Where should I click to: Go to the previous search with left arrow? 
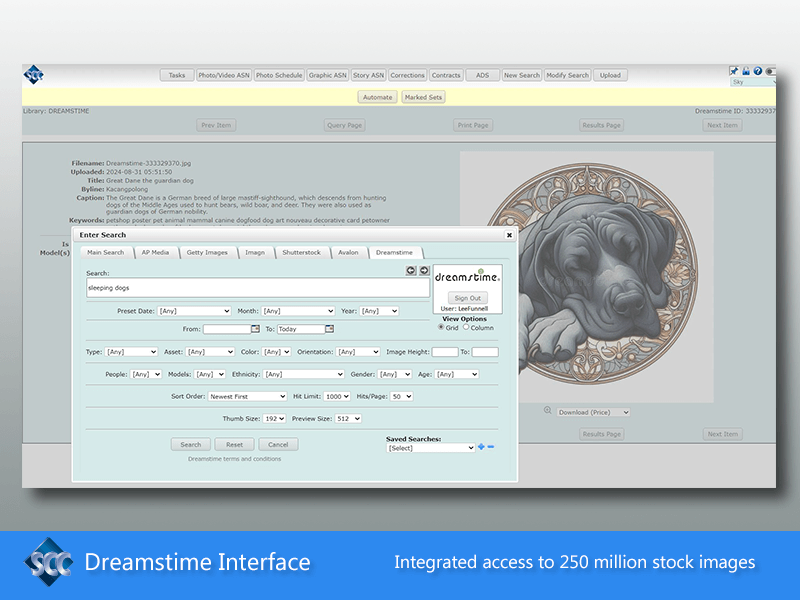coord(411,270)
